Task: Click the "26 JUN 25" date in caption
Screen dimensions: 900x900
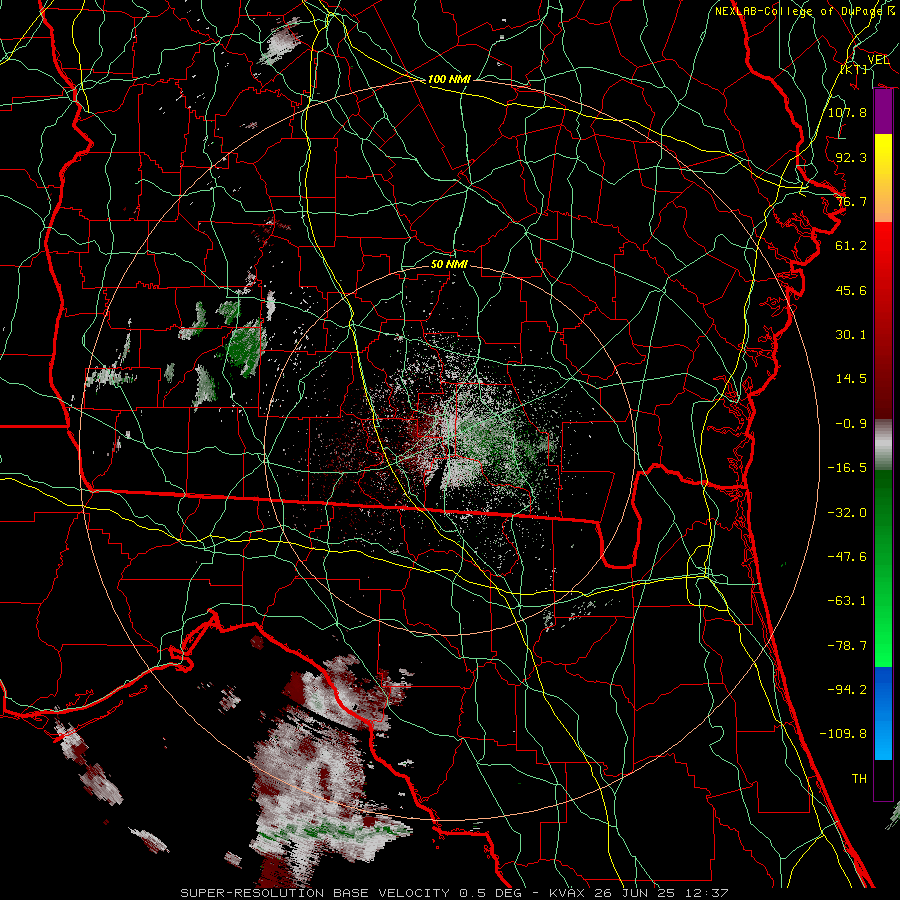Action: (634, 893)
